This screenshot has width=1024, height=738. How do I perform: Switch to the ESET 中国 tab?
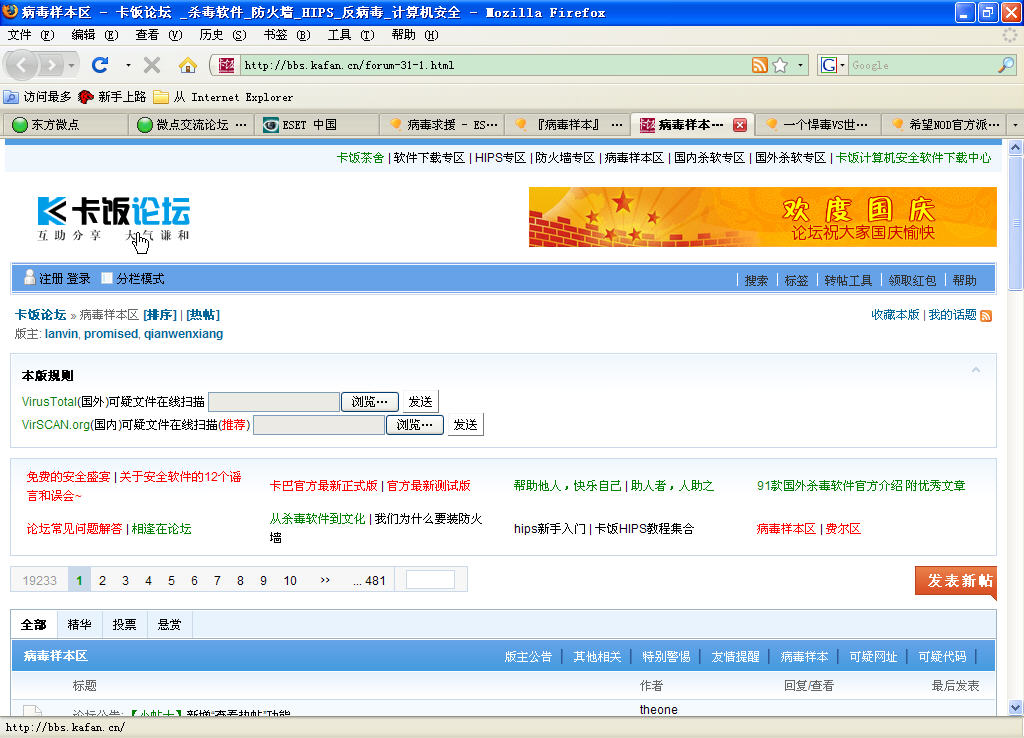[317, 125]
